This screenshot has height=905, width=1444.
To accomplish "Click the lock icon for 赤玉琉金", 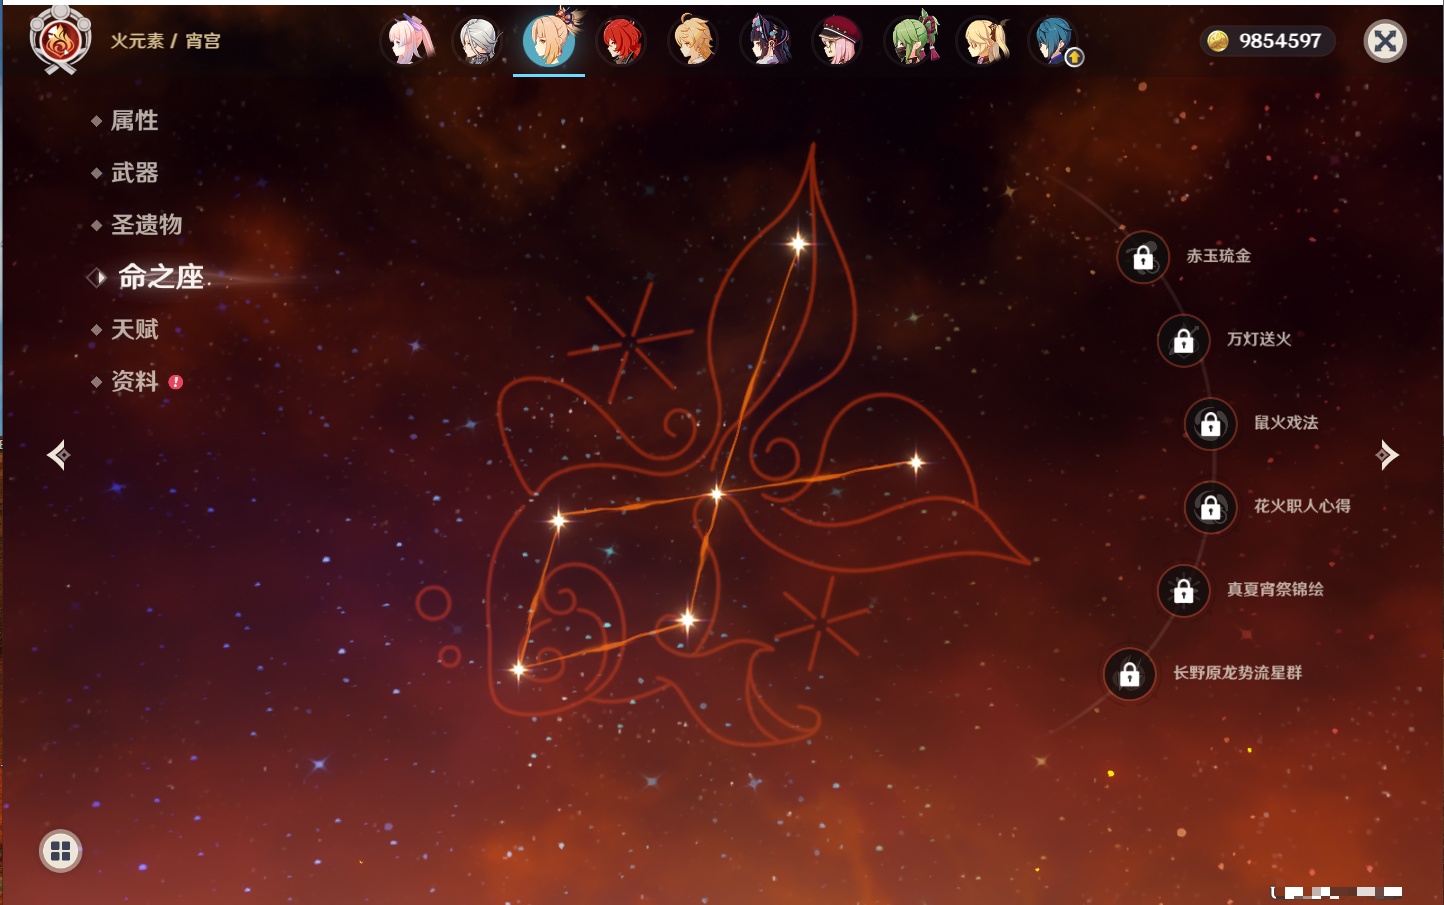I will [x=1143, y=258].
